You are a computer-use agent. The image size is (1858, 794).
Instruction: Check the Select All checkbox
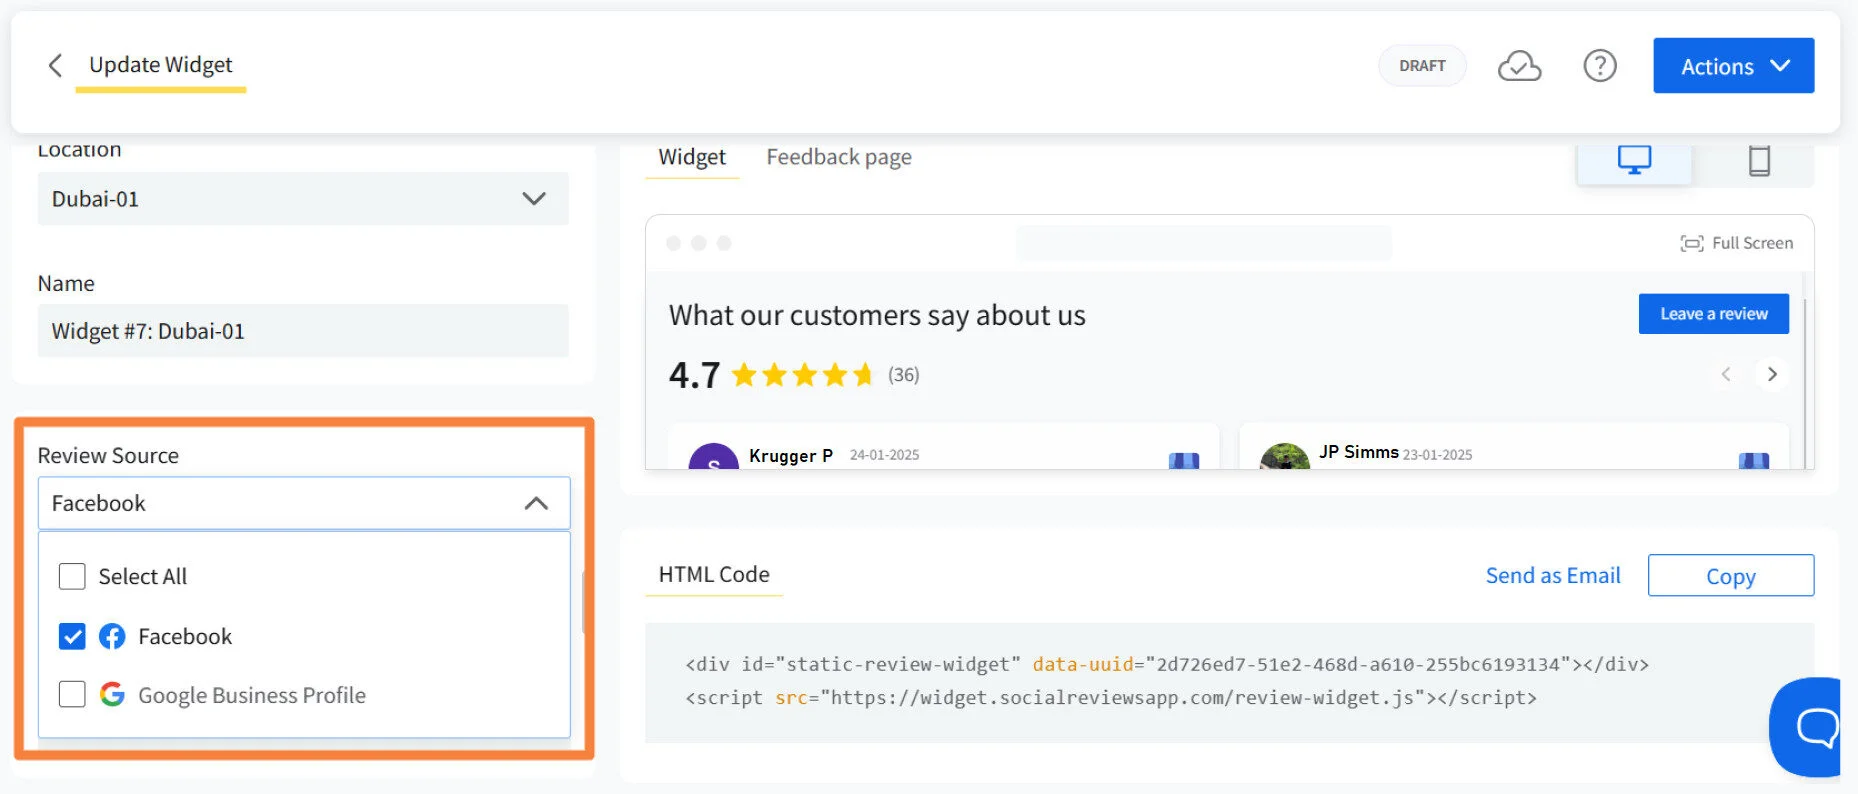(72, 577)
